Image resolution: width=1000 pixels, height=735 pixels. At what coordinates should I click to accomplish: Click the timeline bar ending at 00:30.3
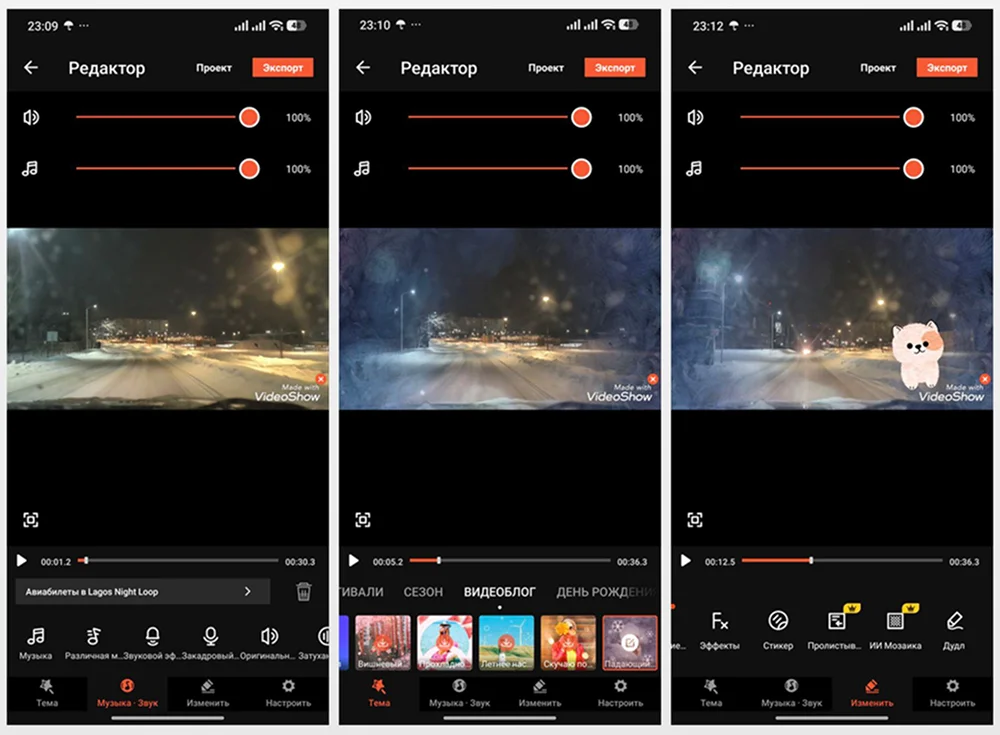coord(180,561)
